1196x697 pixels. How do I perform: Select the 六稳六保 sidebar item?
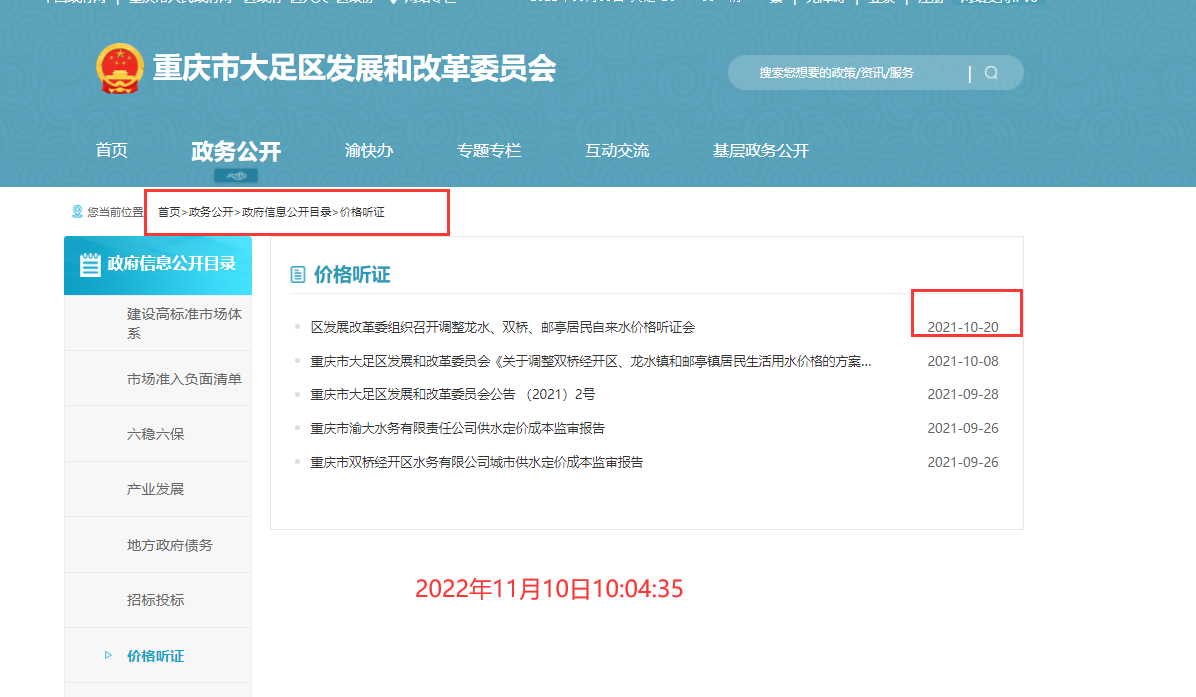click(158, 434)
